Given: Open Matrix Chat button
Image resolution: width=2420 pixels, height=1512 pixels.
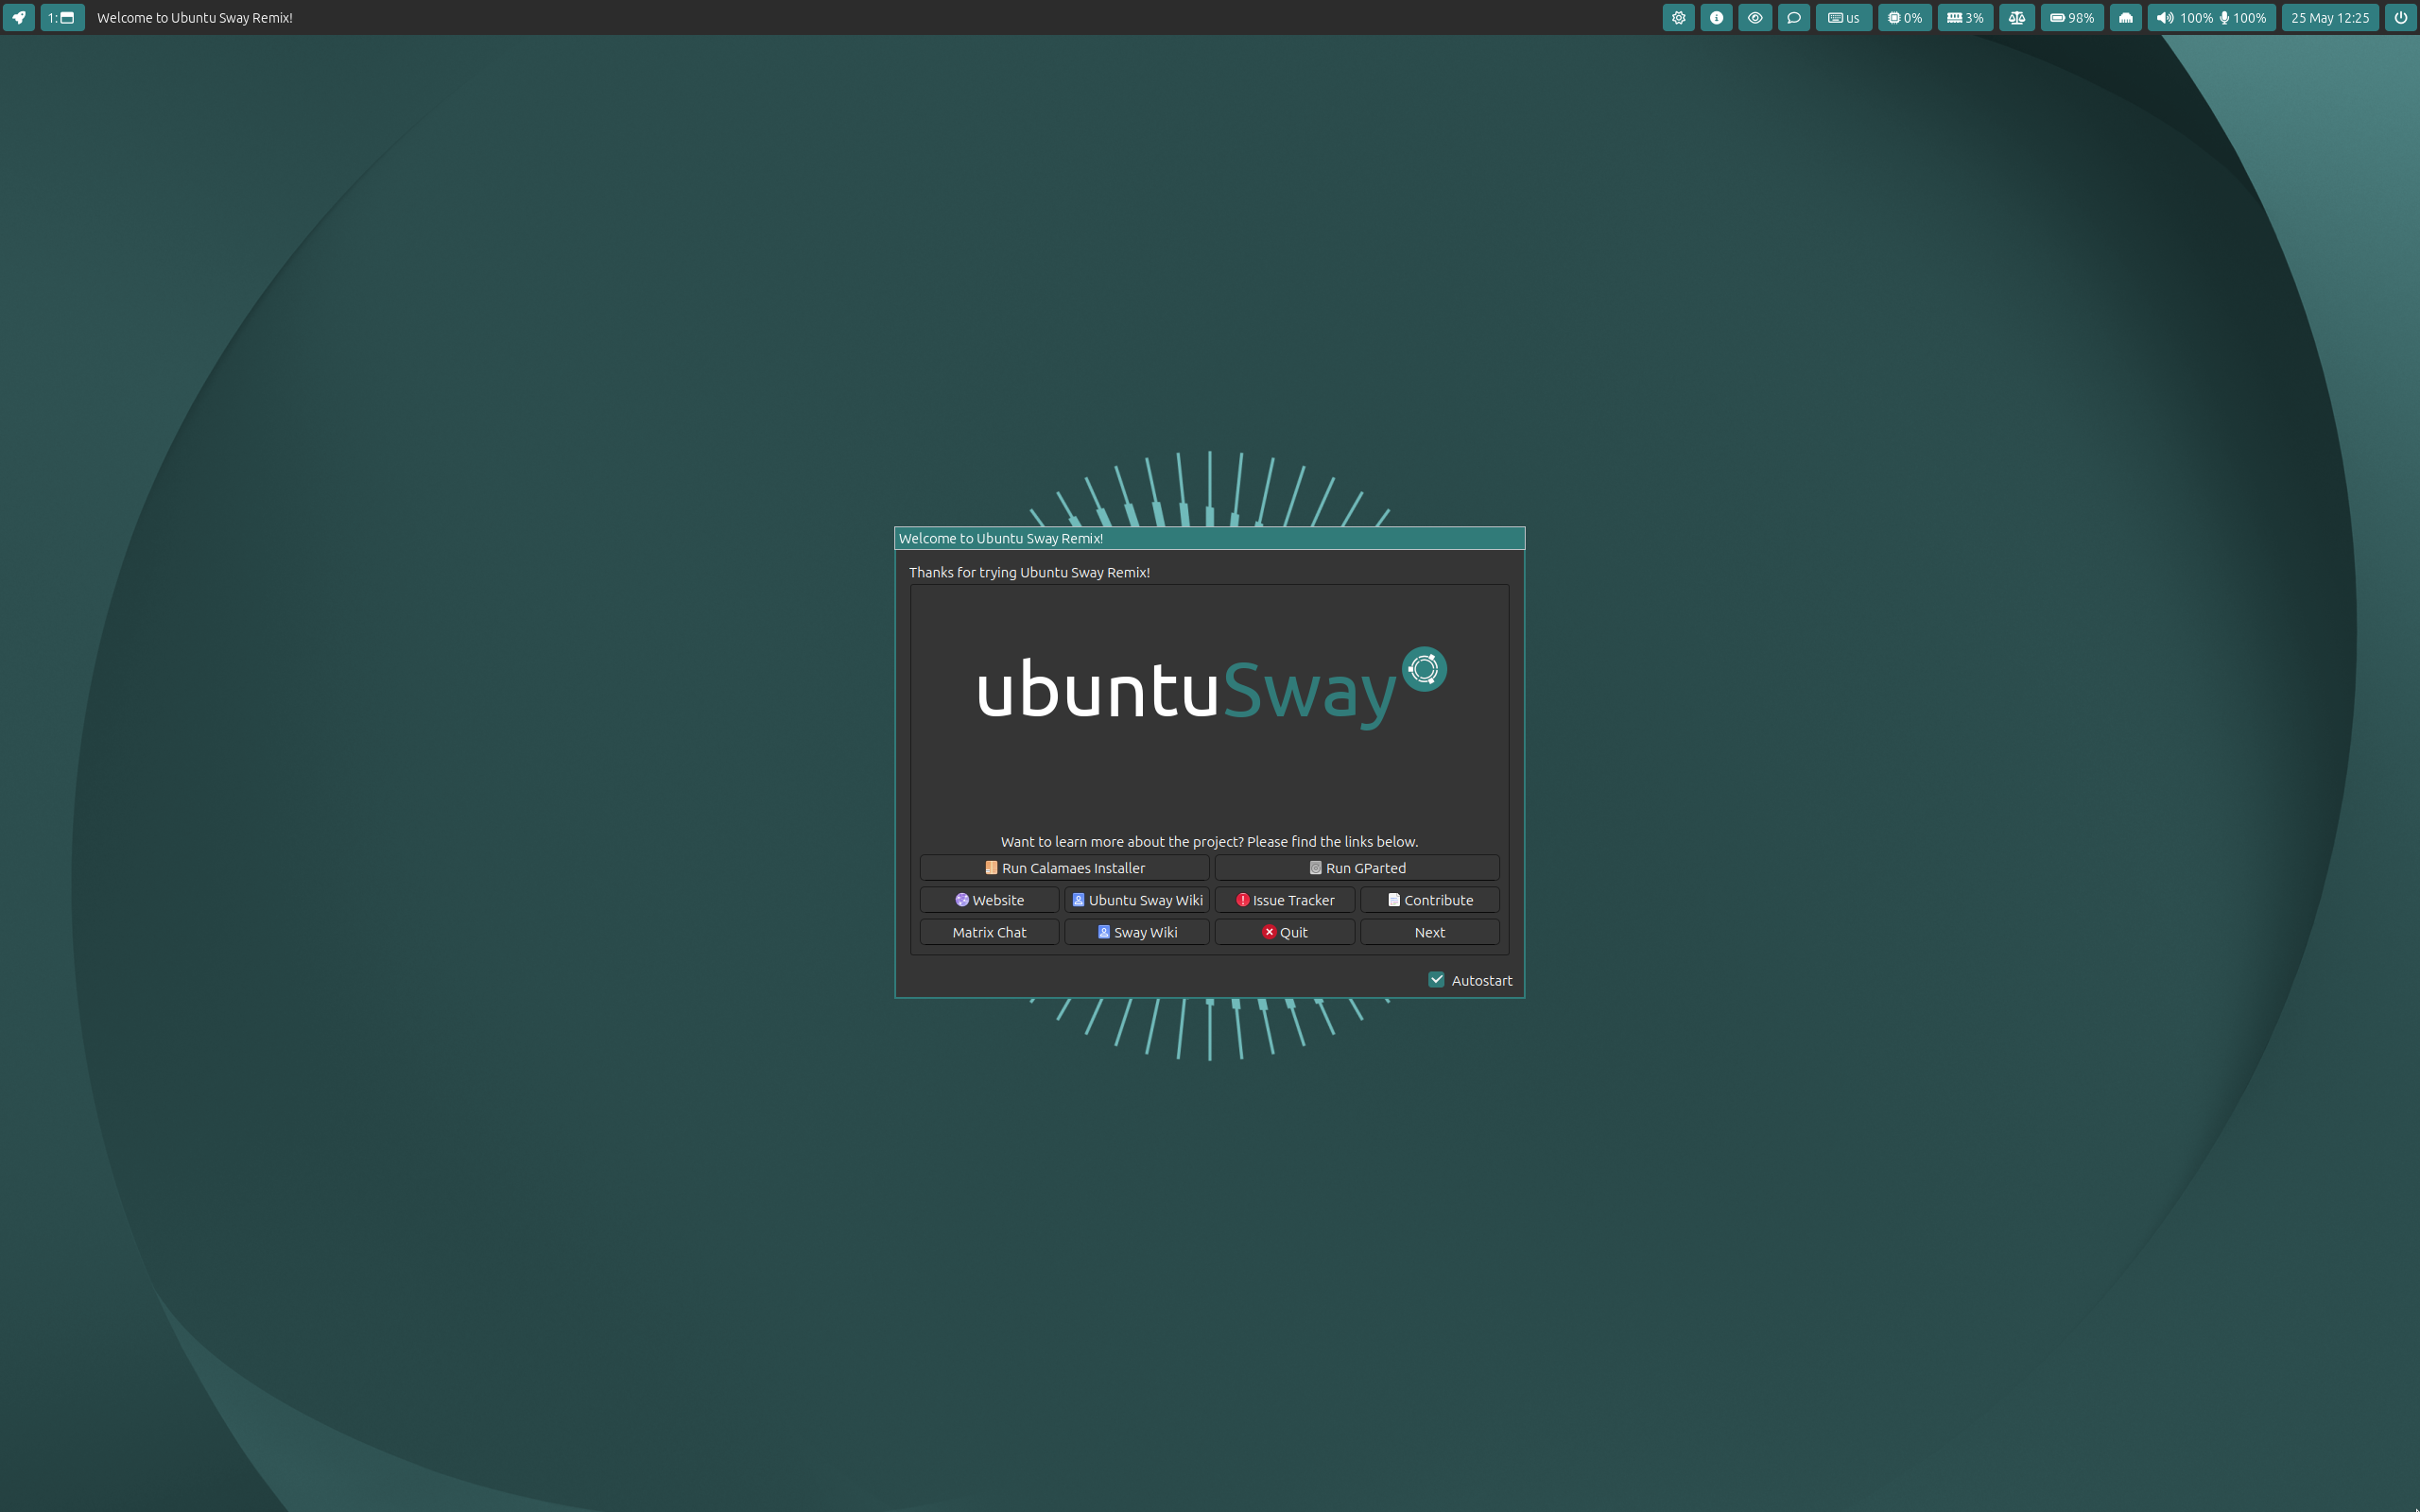Looking at the screenshot, I should 989,932.
